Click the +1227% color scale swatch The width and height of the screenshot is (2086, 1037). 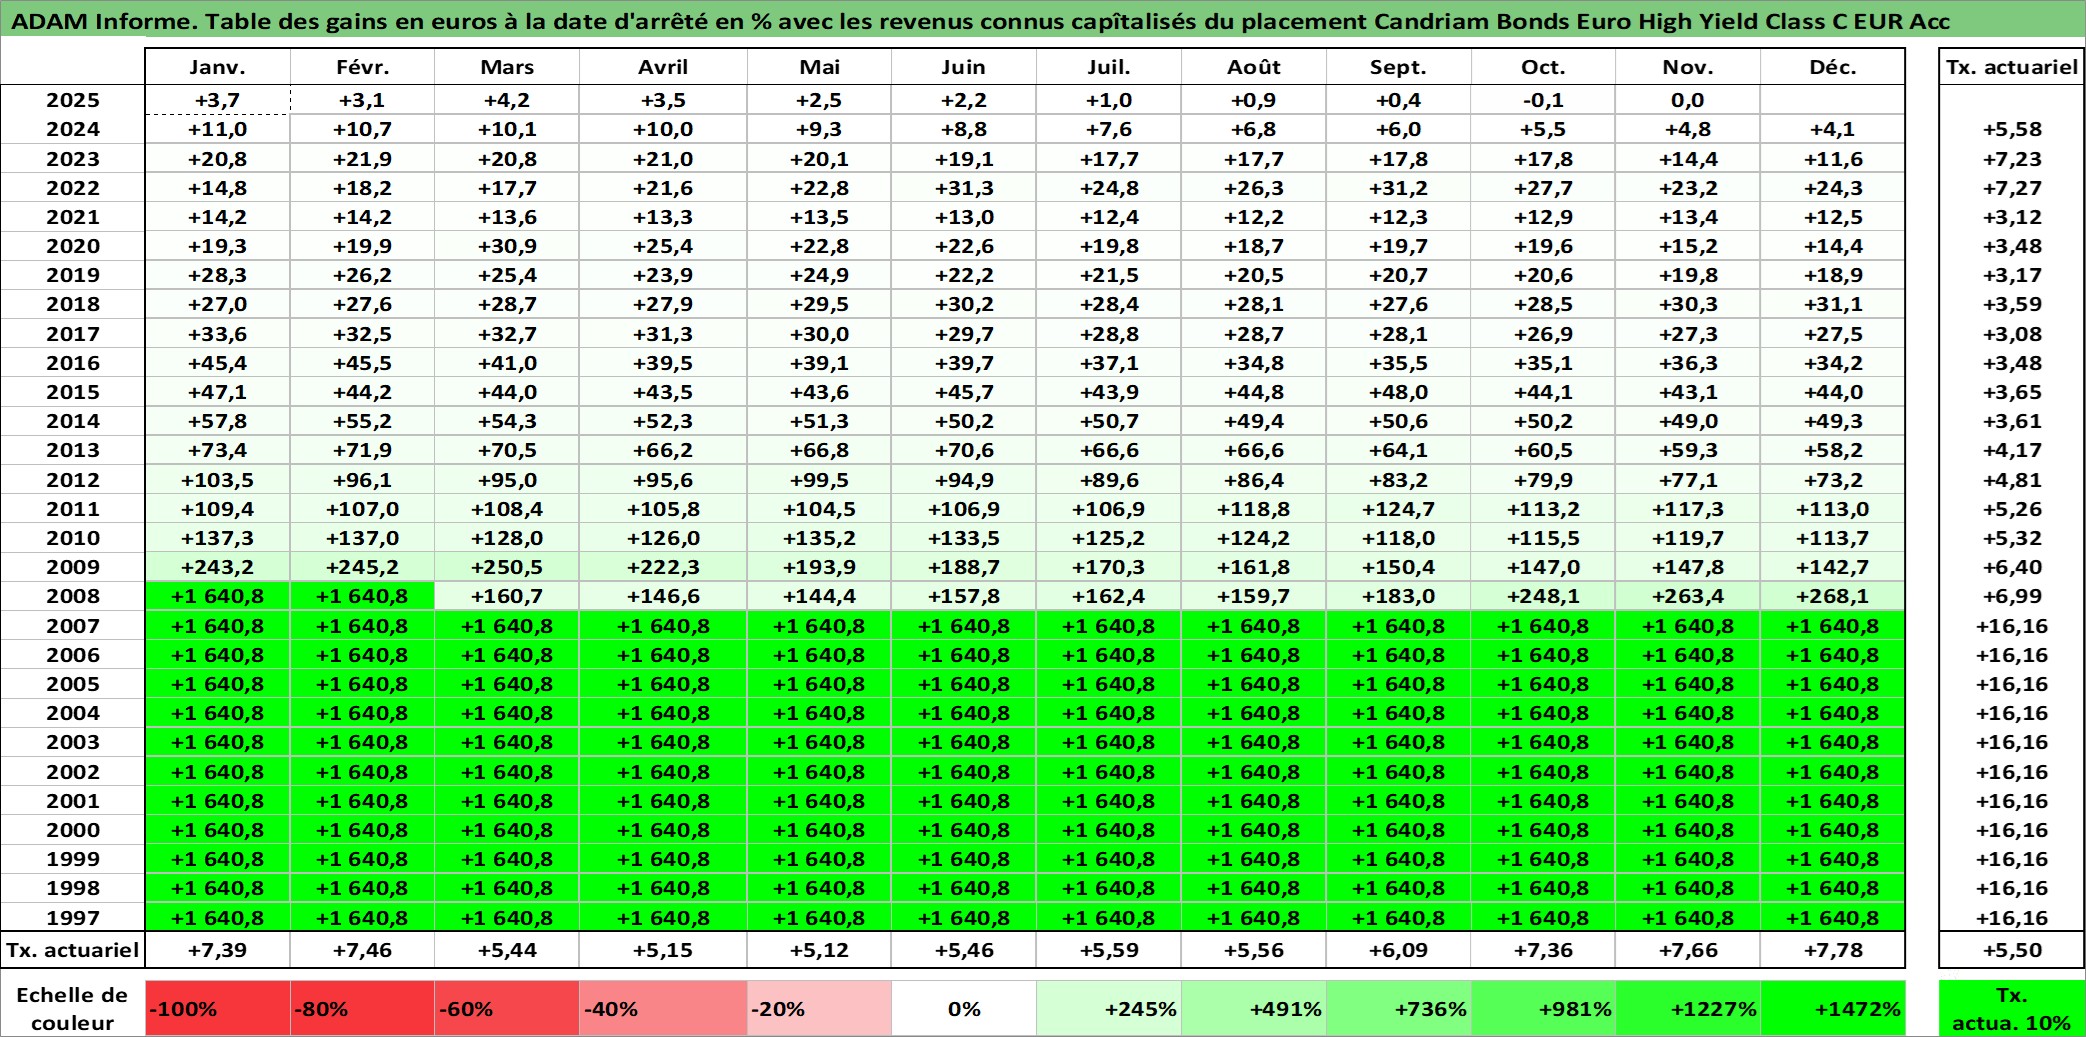click(x=1688, y=1008)
